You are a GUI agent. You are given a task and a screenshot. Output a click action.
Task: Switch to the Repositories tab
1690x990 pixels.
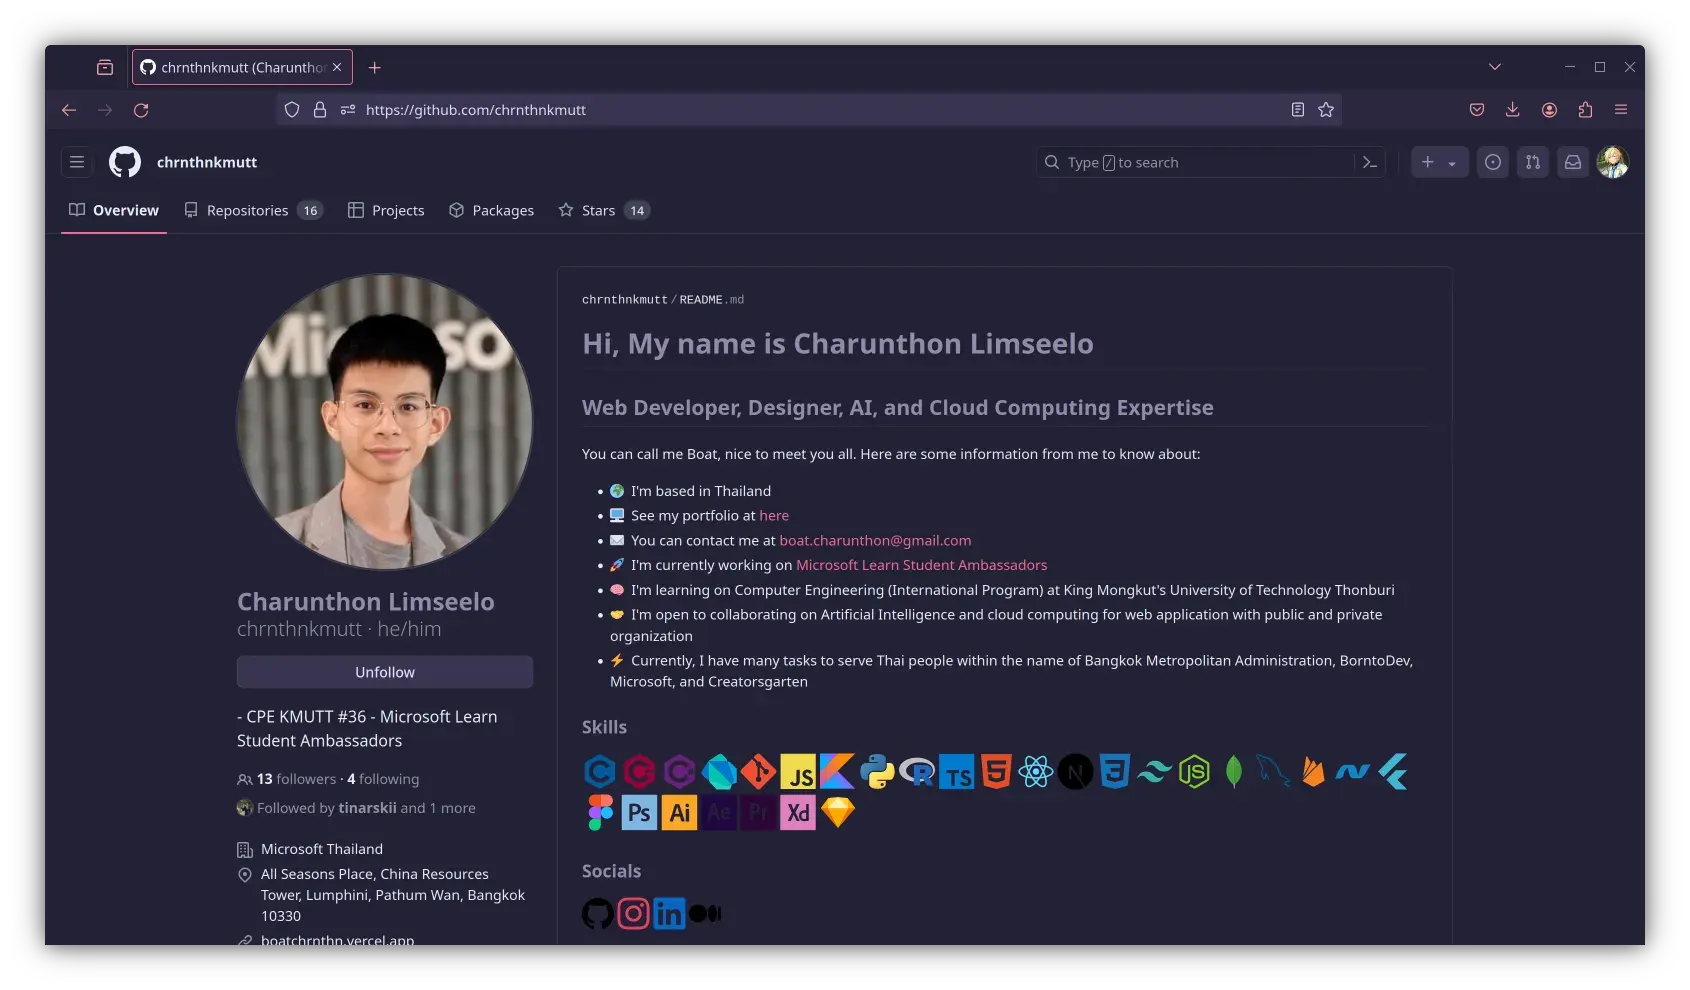point(254,210)
